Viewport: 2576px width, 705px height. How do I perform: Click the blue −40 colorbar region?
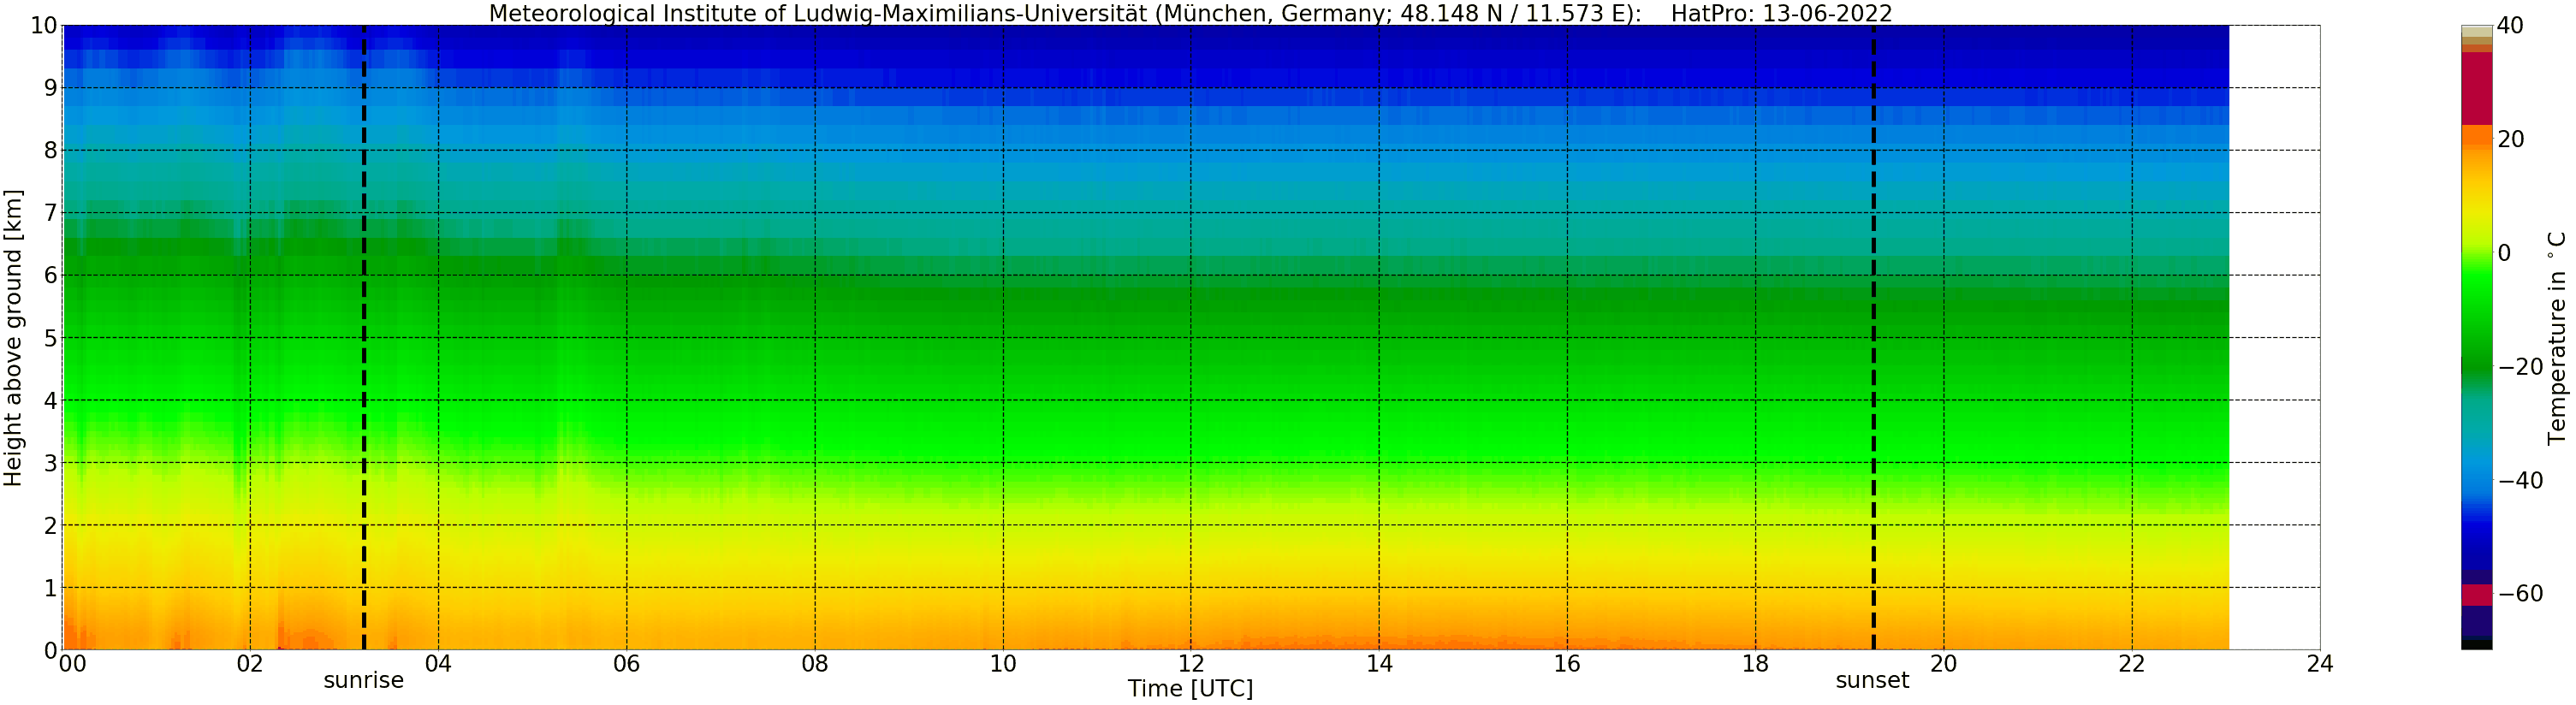point(2476,481)
